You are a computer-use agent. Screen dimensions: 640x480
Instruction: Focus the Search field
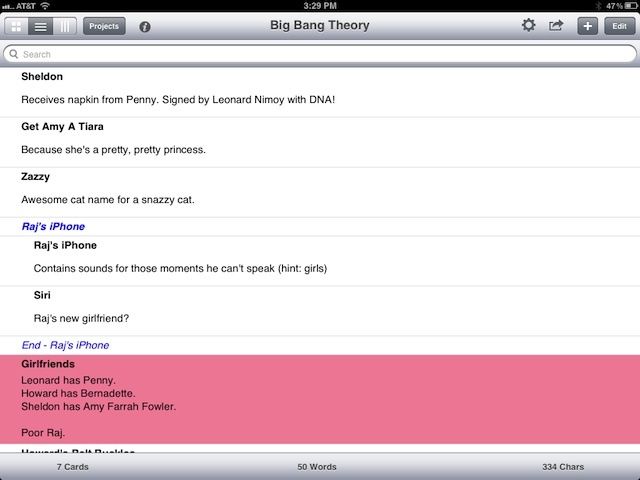320,54
